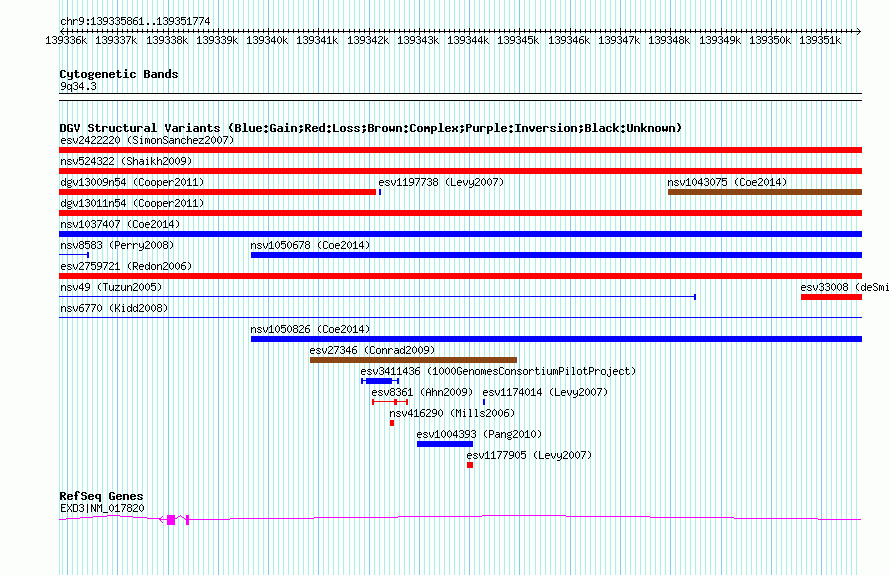Click the nsv1050826 (Coe2014) label
This screenshot has height=575, width=890.
point(310,329)
